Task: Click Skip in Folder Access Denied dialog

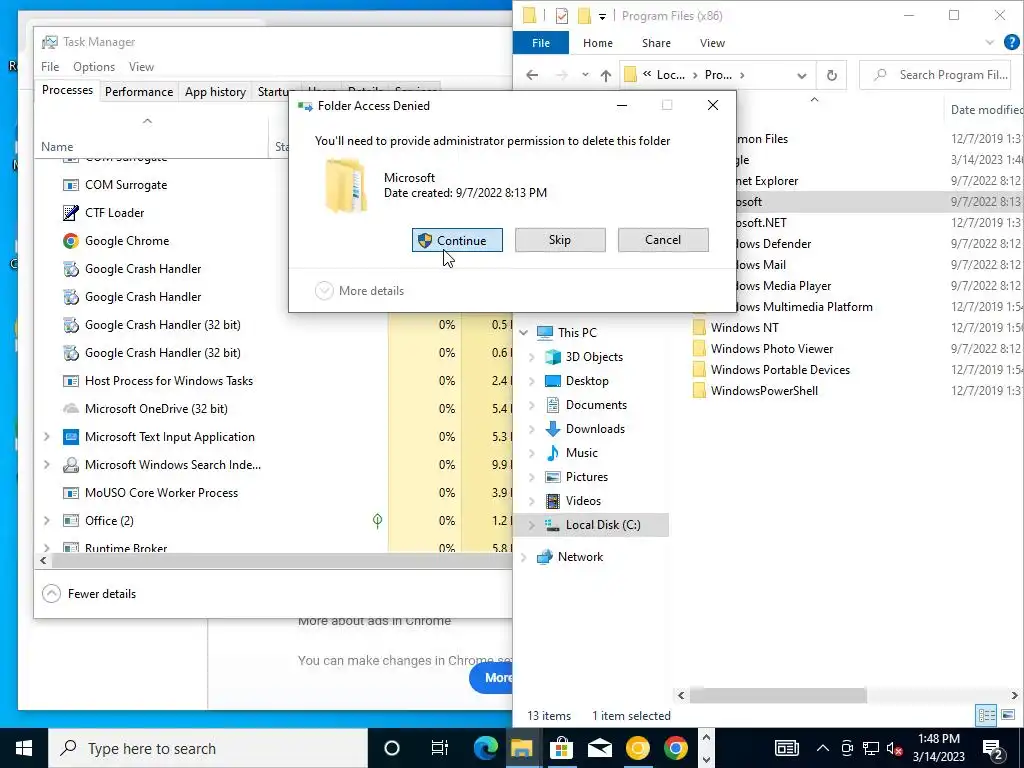Action: click(x=560, y=240)
